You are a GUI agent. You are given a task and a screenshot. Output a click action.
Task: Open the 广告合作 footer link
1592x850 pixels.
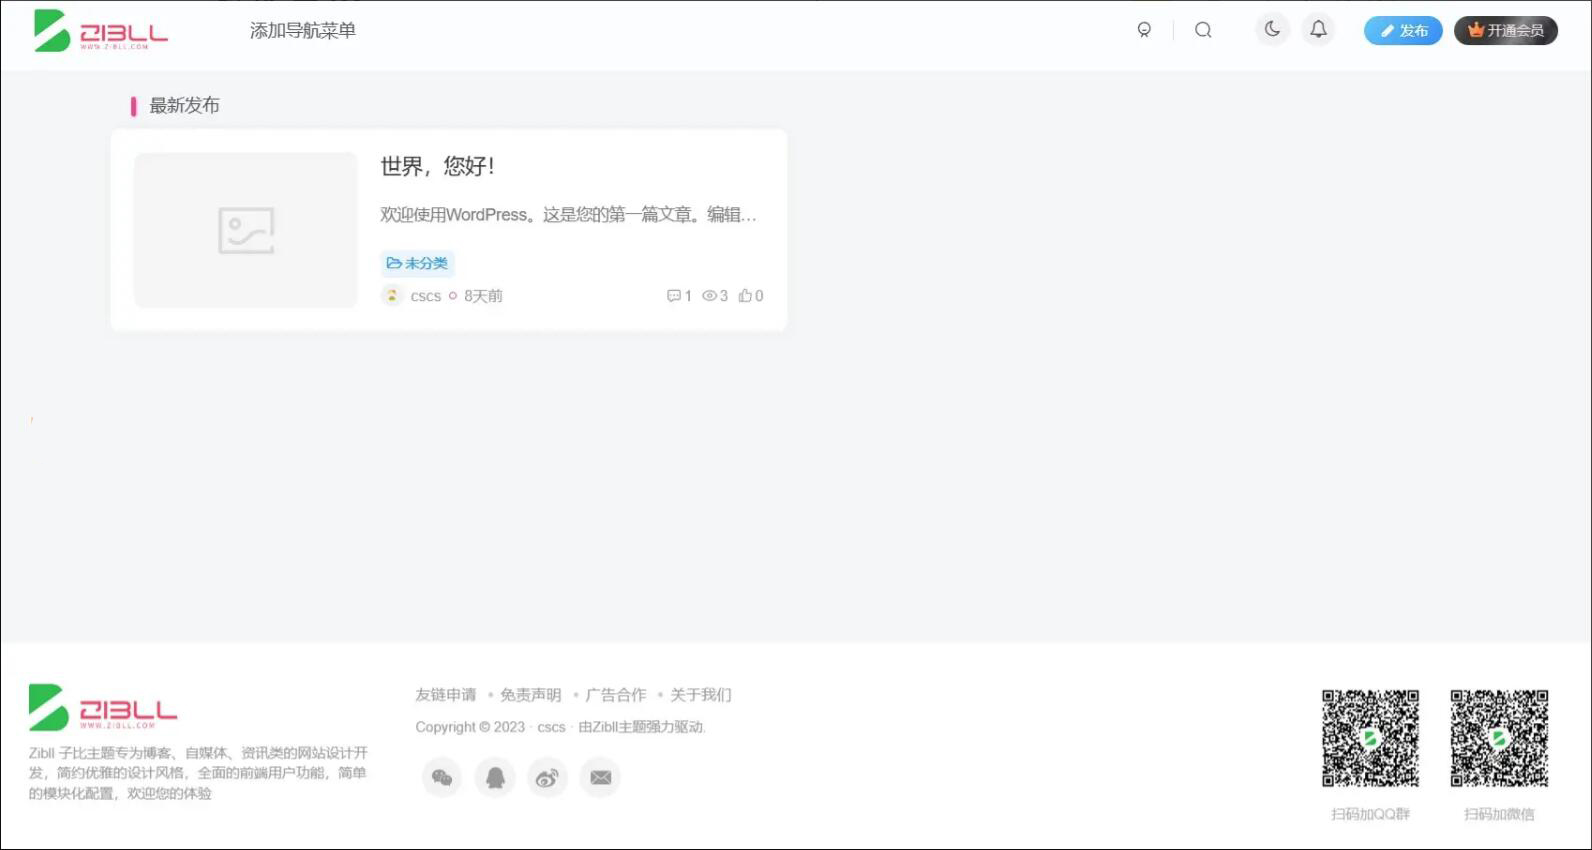[616, 695]
